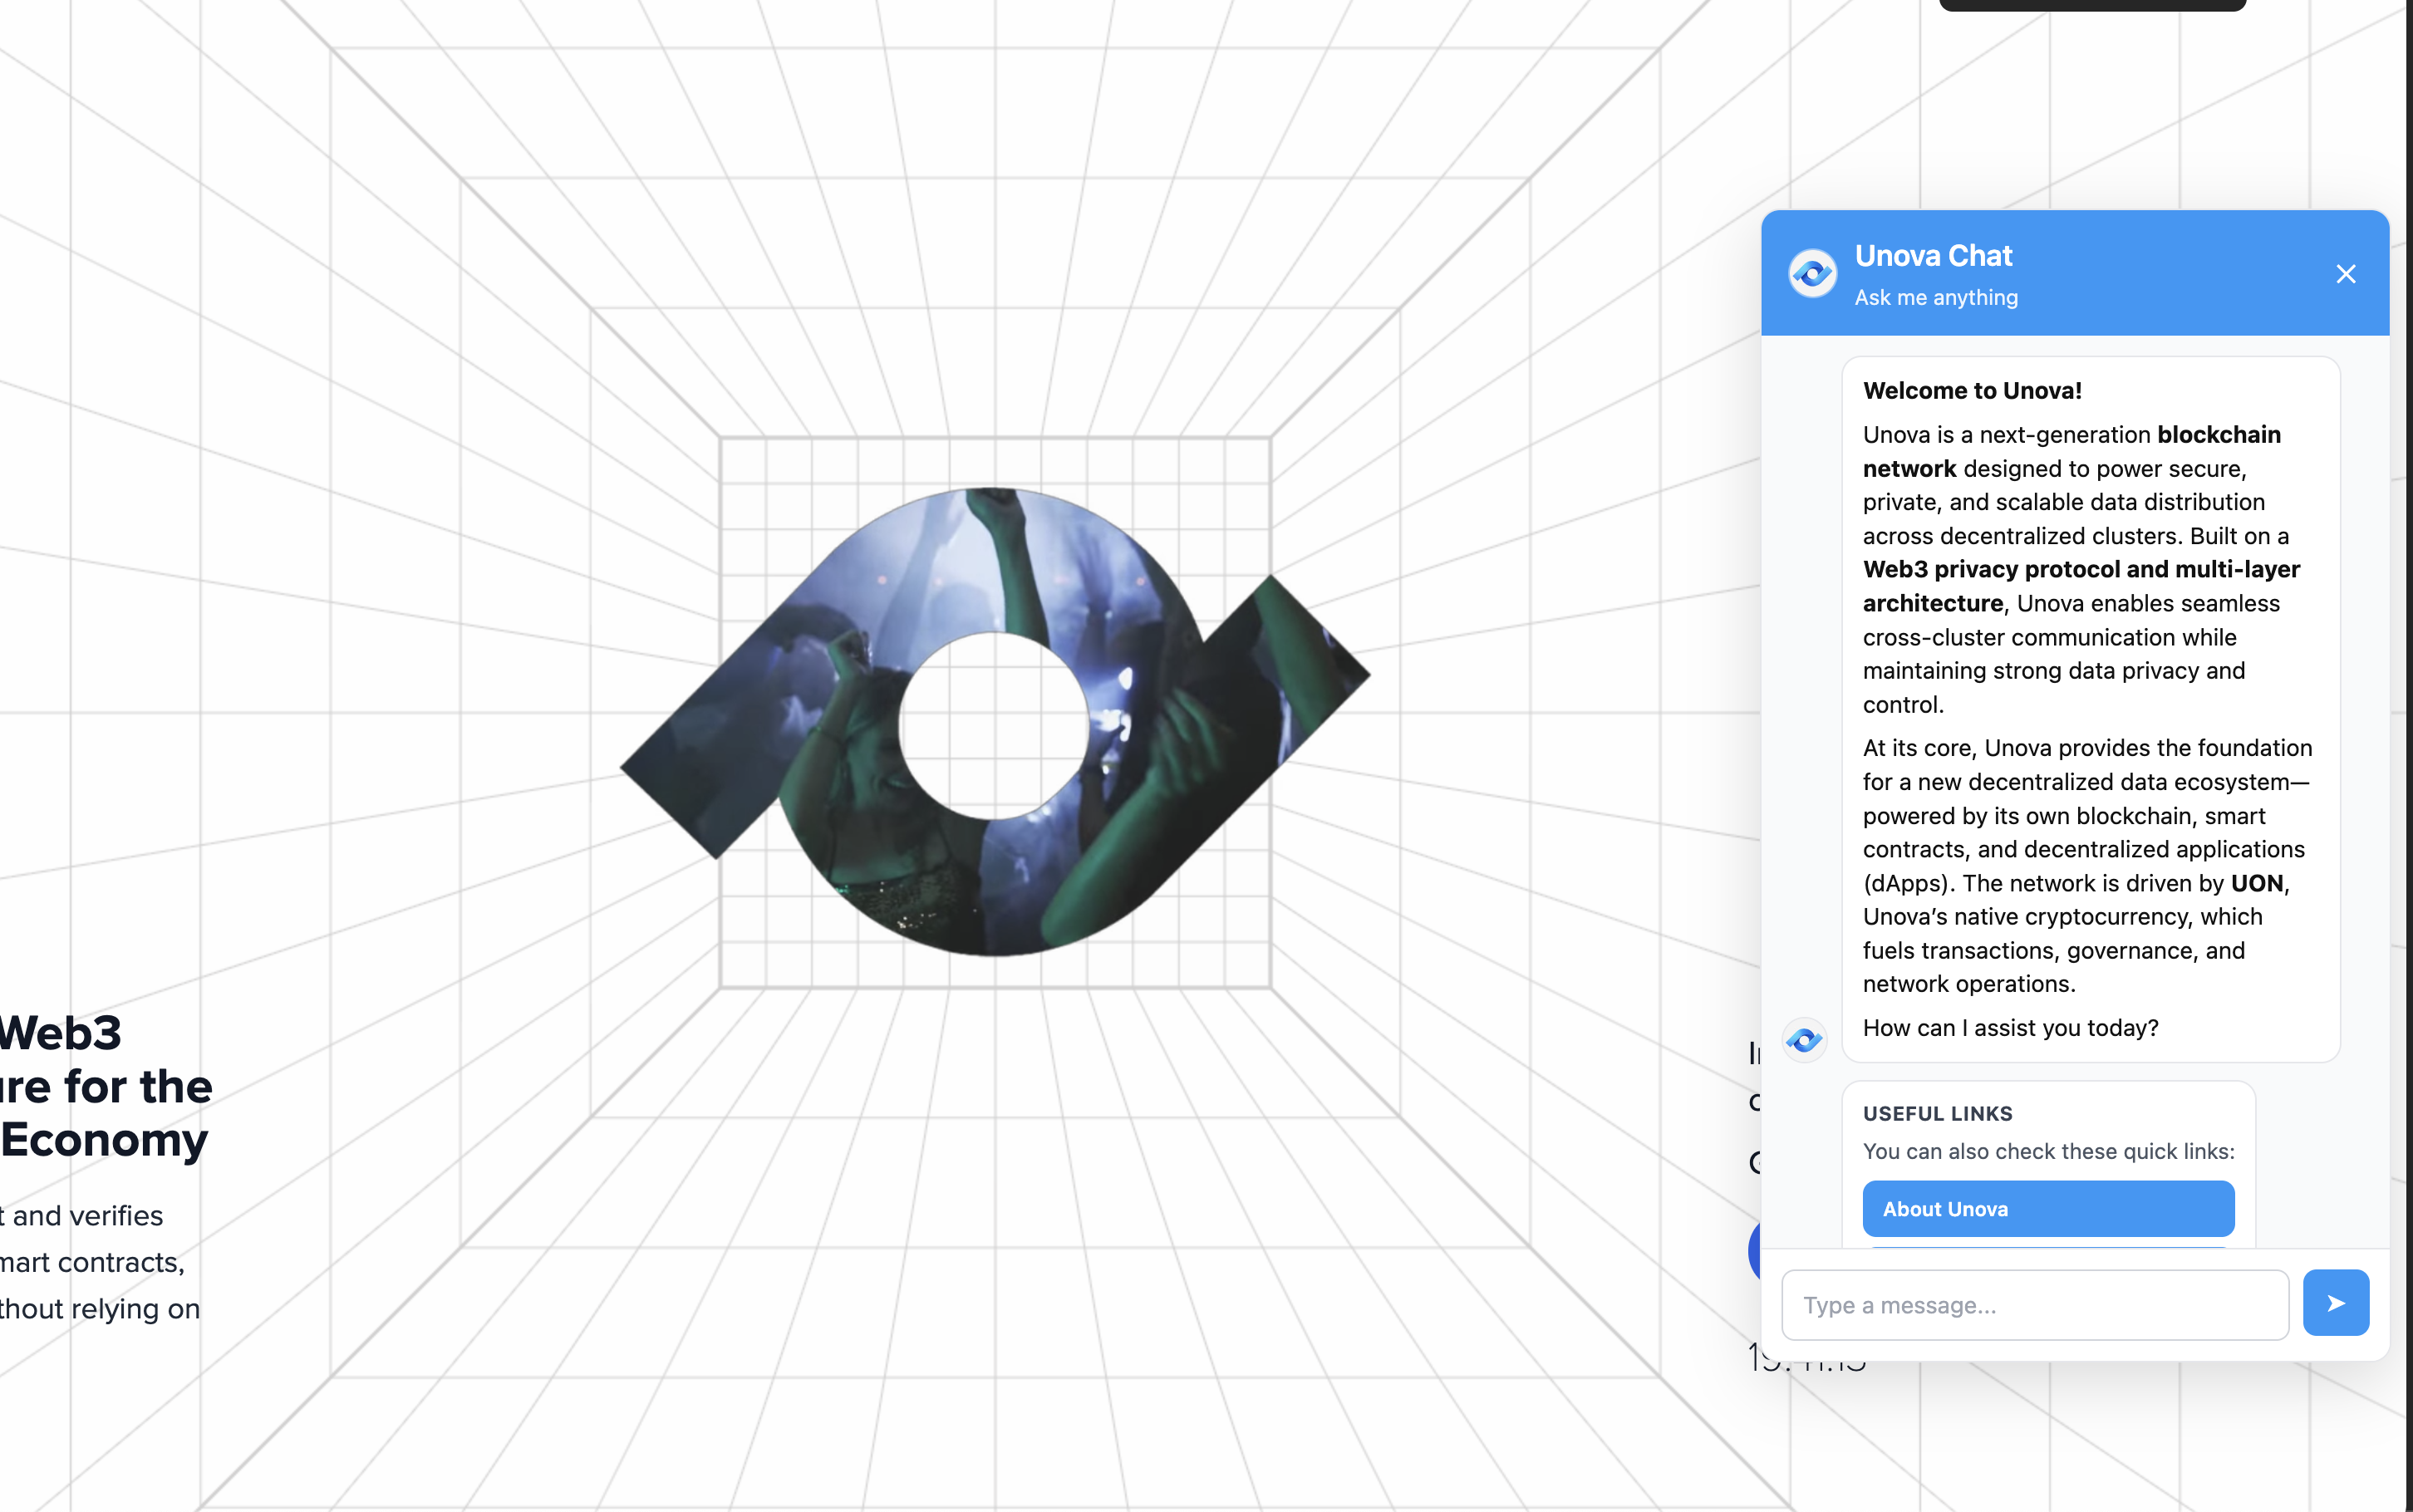Screen dimensions: 2413x1512
Task: Click the bot avatar beside welcome message
Action: point(1804,1040)
